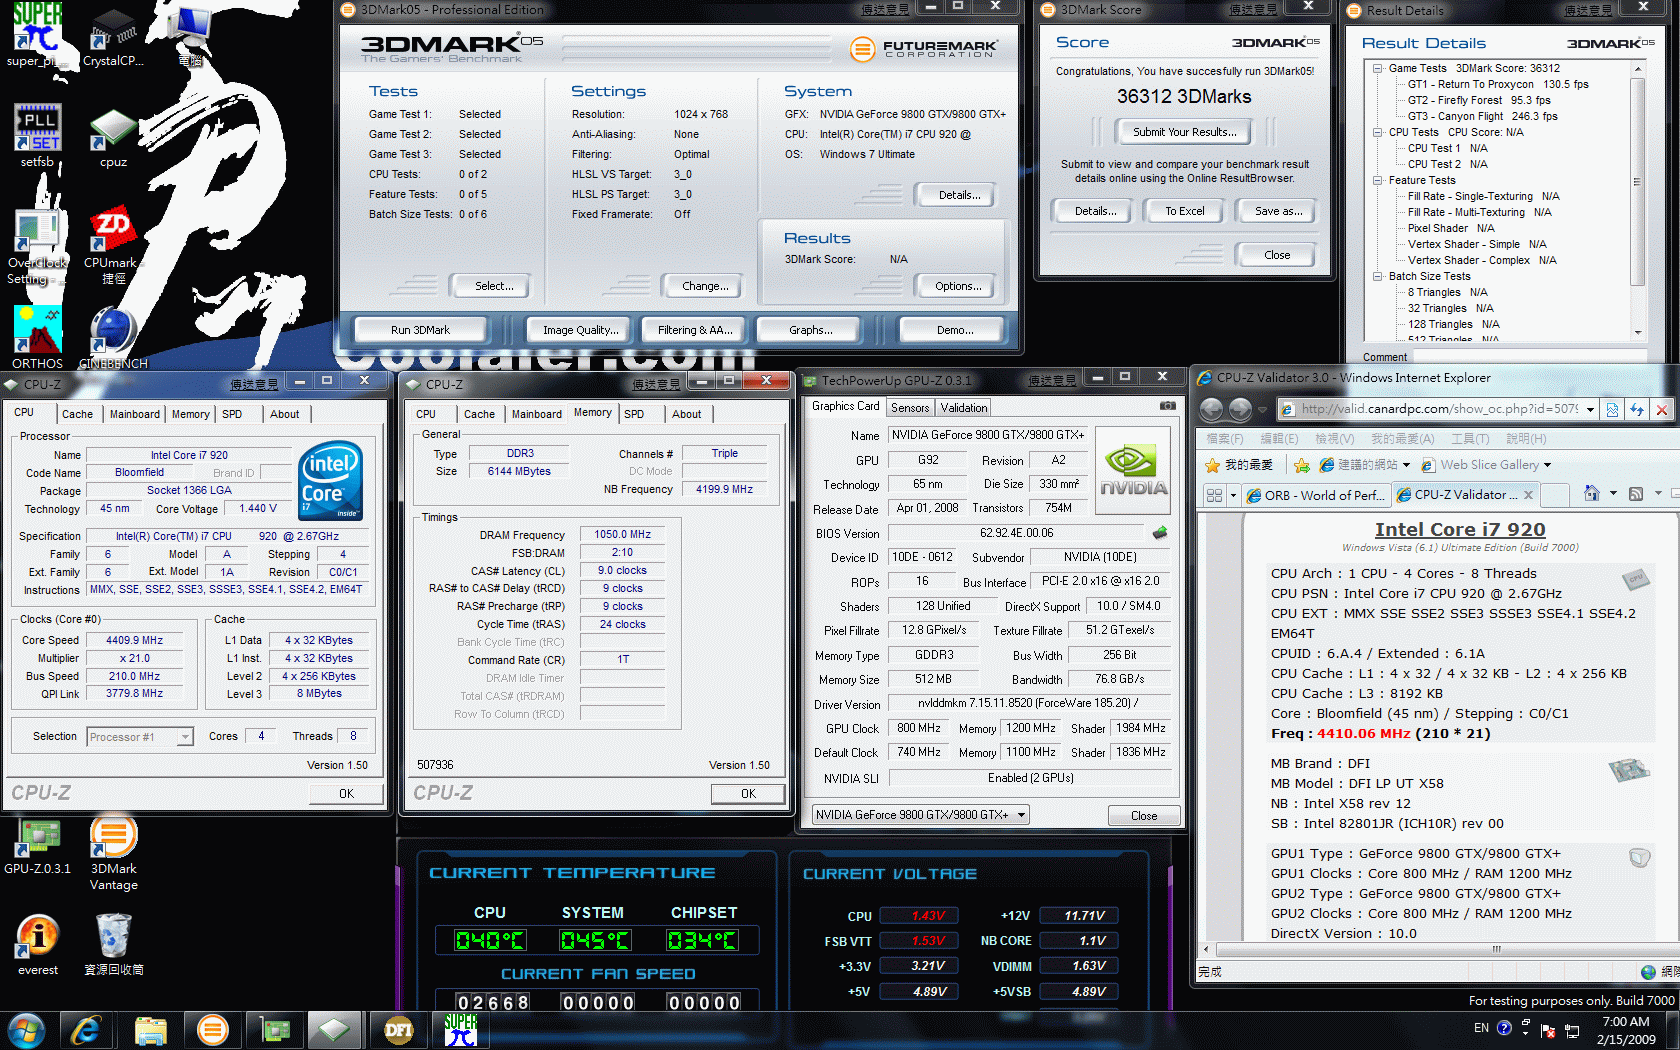Click the BIOS save icon in GPU-Z
1680x1050 pixels.
coord(1160,533)
